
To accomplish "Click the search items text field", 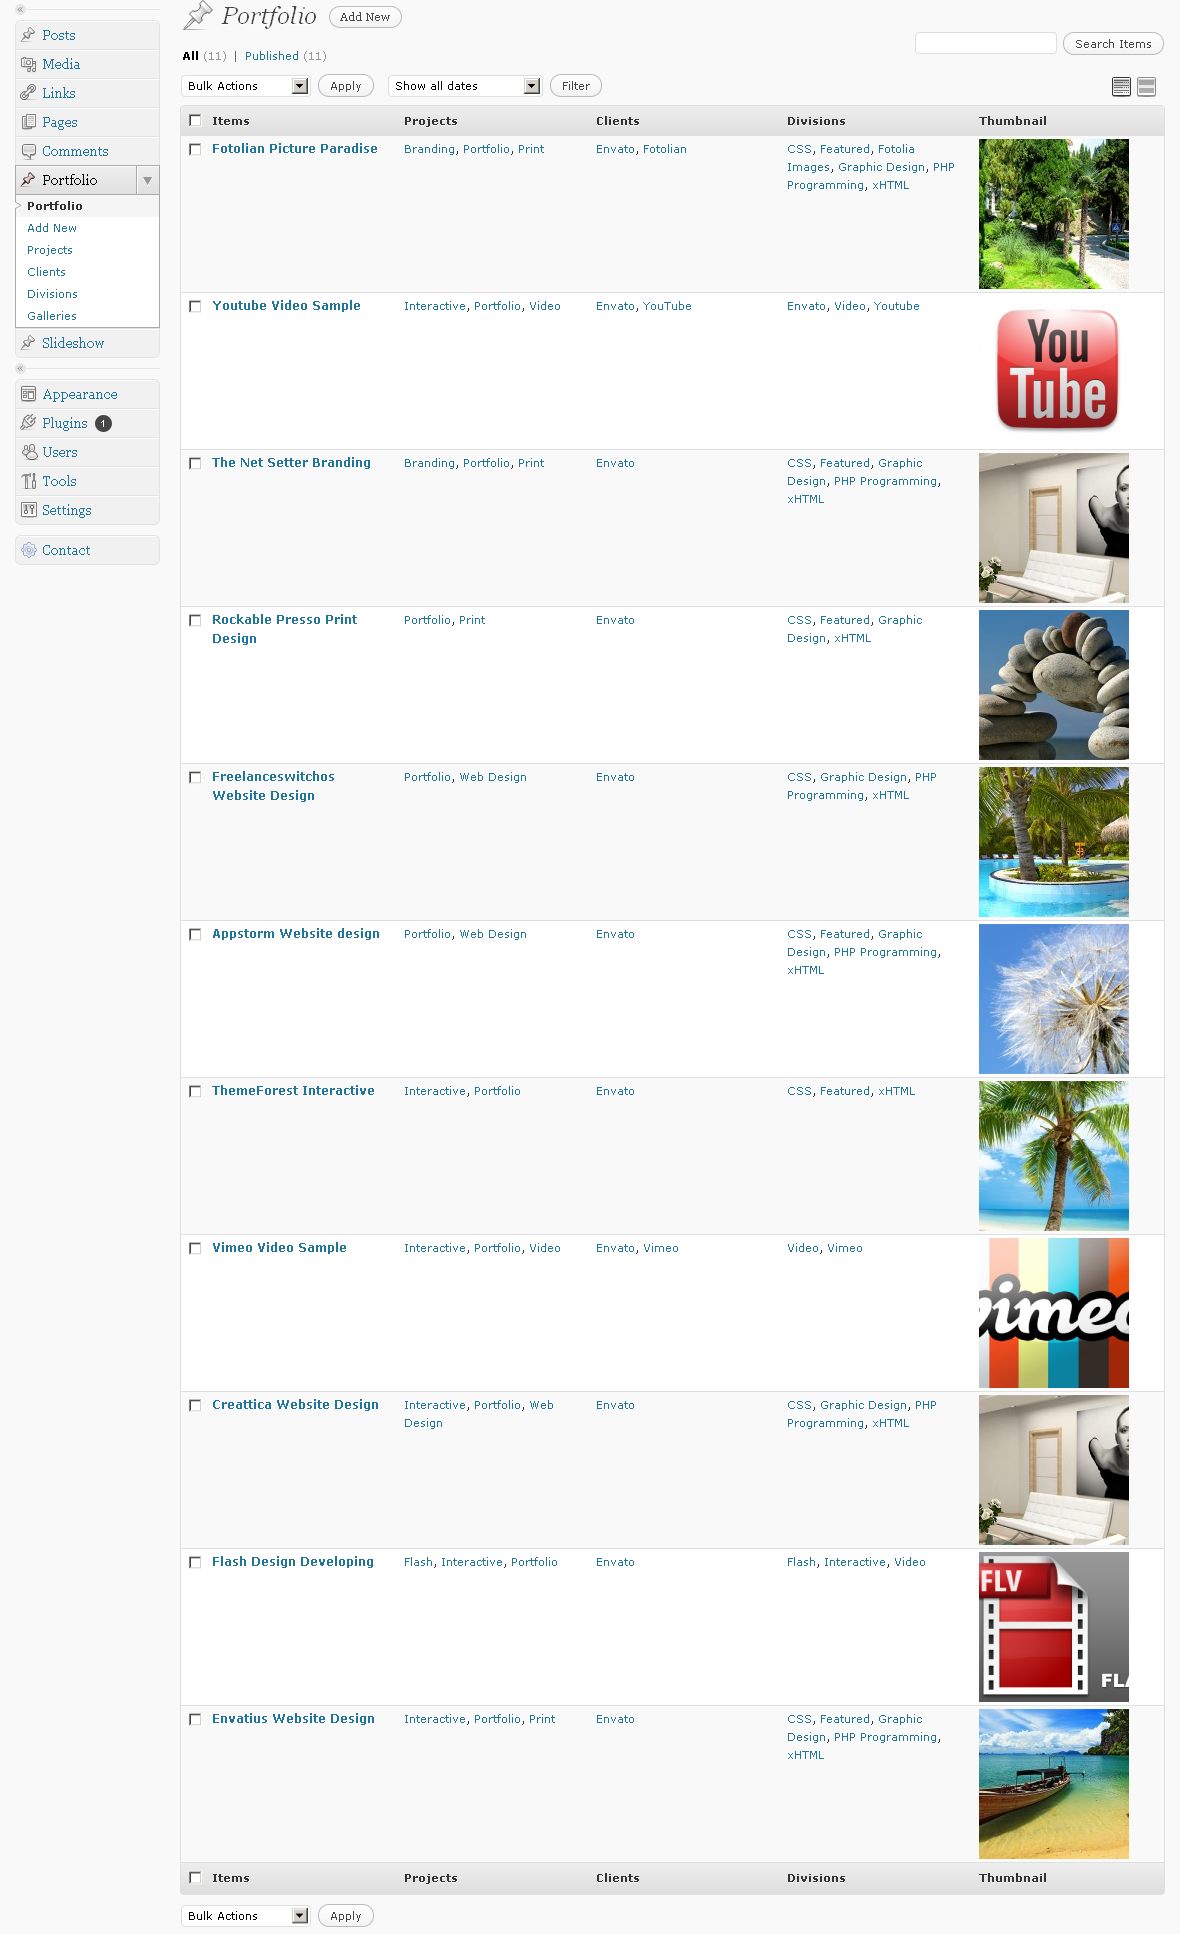I will coord(985,43).
